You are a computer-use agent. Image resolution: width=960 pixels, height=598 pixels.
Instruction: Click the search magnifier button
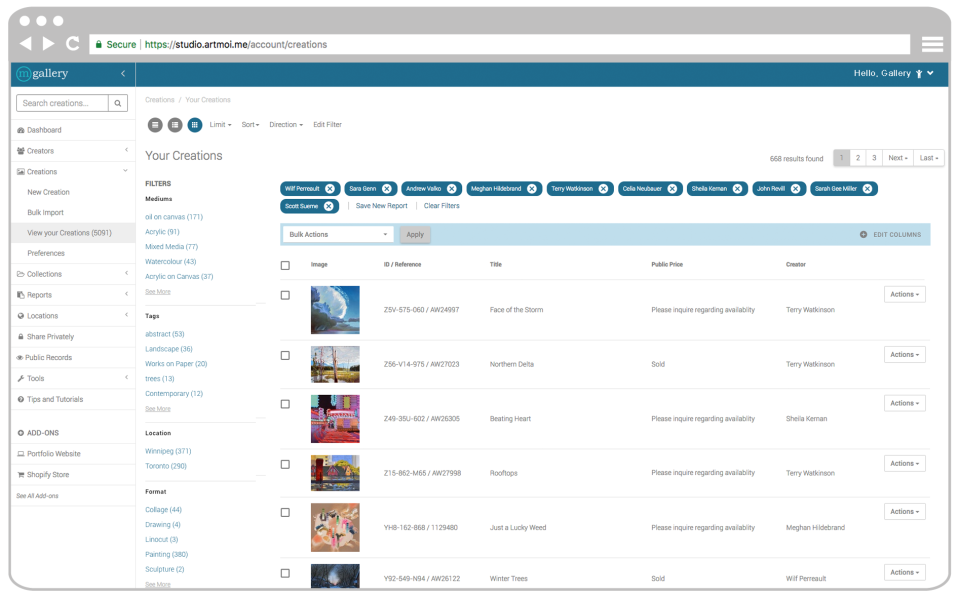117,103
